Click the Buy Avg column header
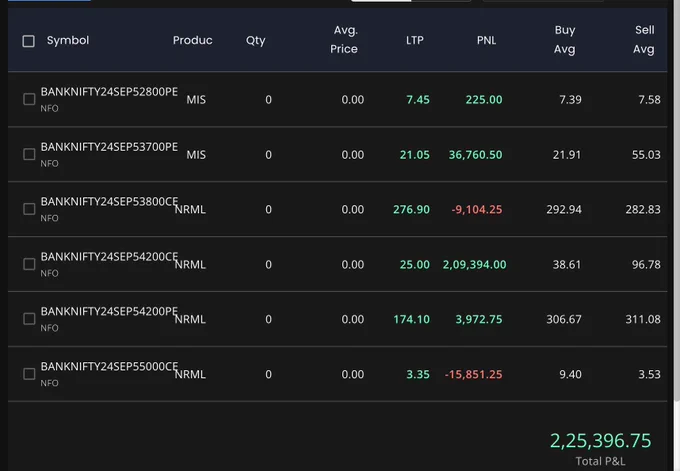This screenshot has width=680, height=471. point(565,39)
